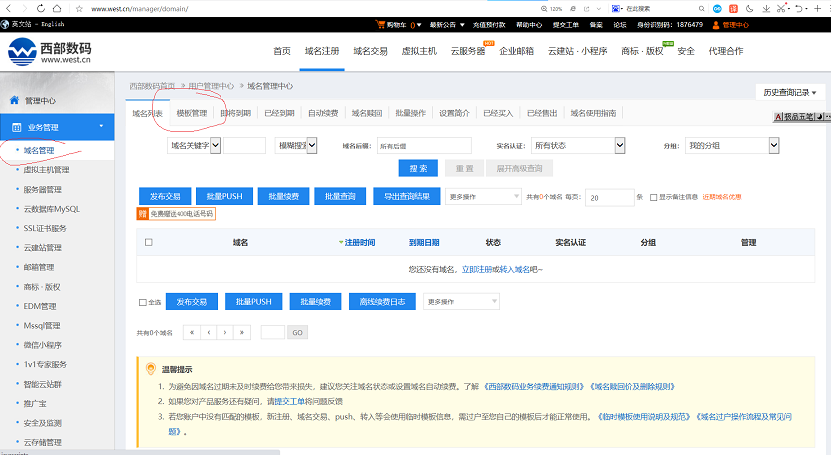Click the orange 赠 gift badge
831x455 pixels.
click(x=142, y=213)
